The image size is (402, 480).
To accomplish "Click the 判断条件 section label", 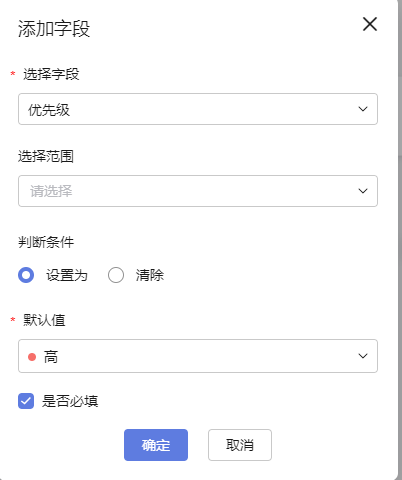I will click(46, 242).
